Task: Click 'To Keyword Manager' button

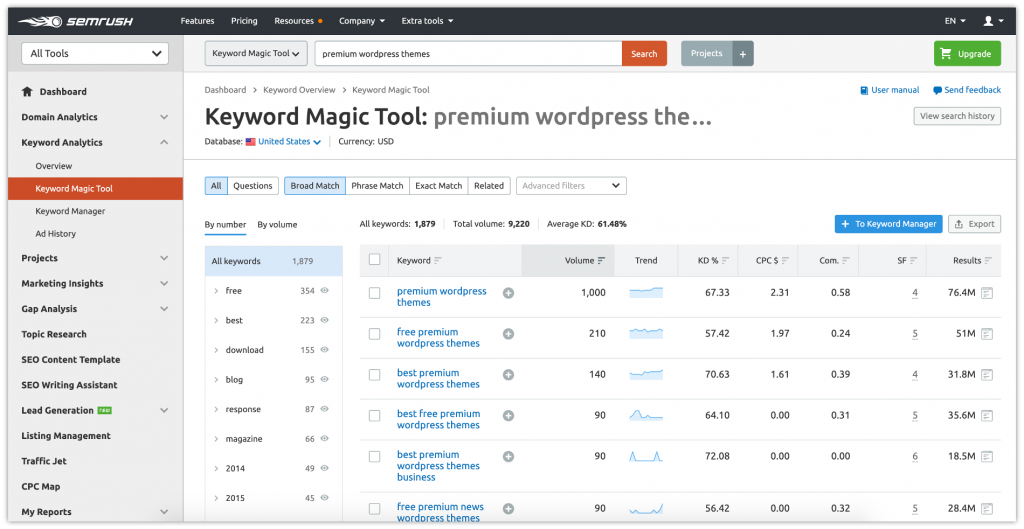Action: (888, 224)
